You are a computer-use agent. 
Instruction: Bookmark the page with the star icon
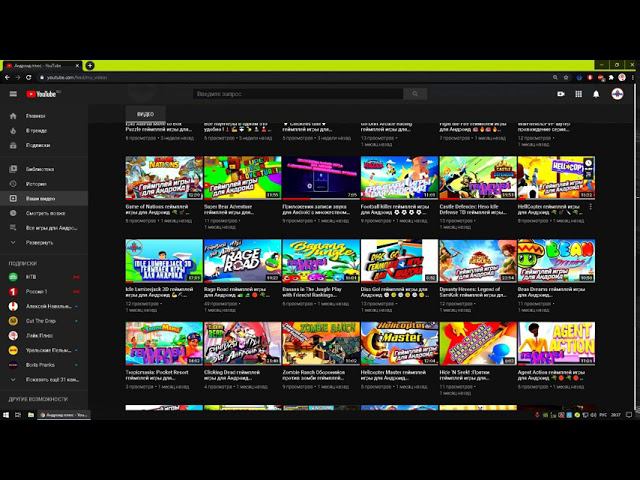pyautogui.click(x=566, y=77)
